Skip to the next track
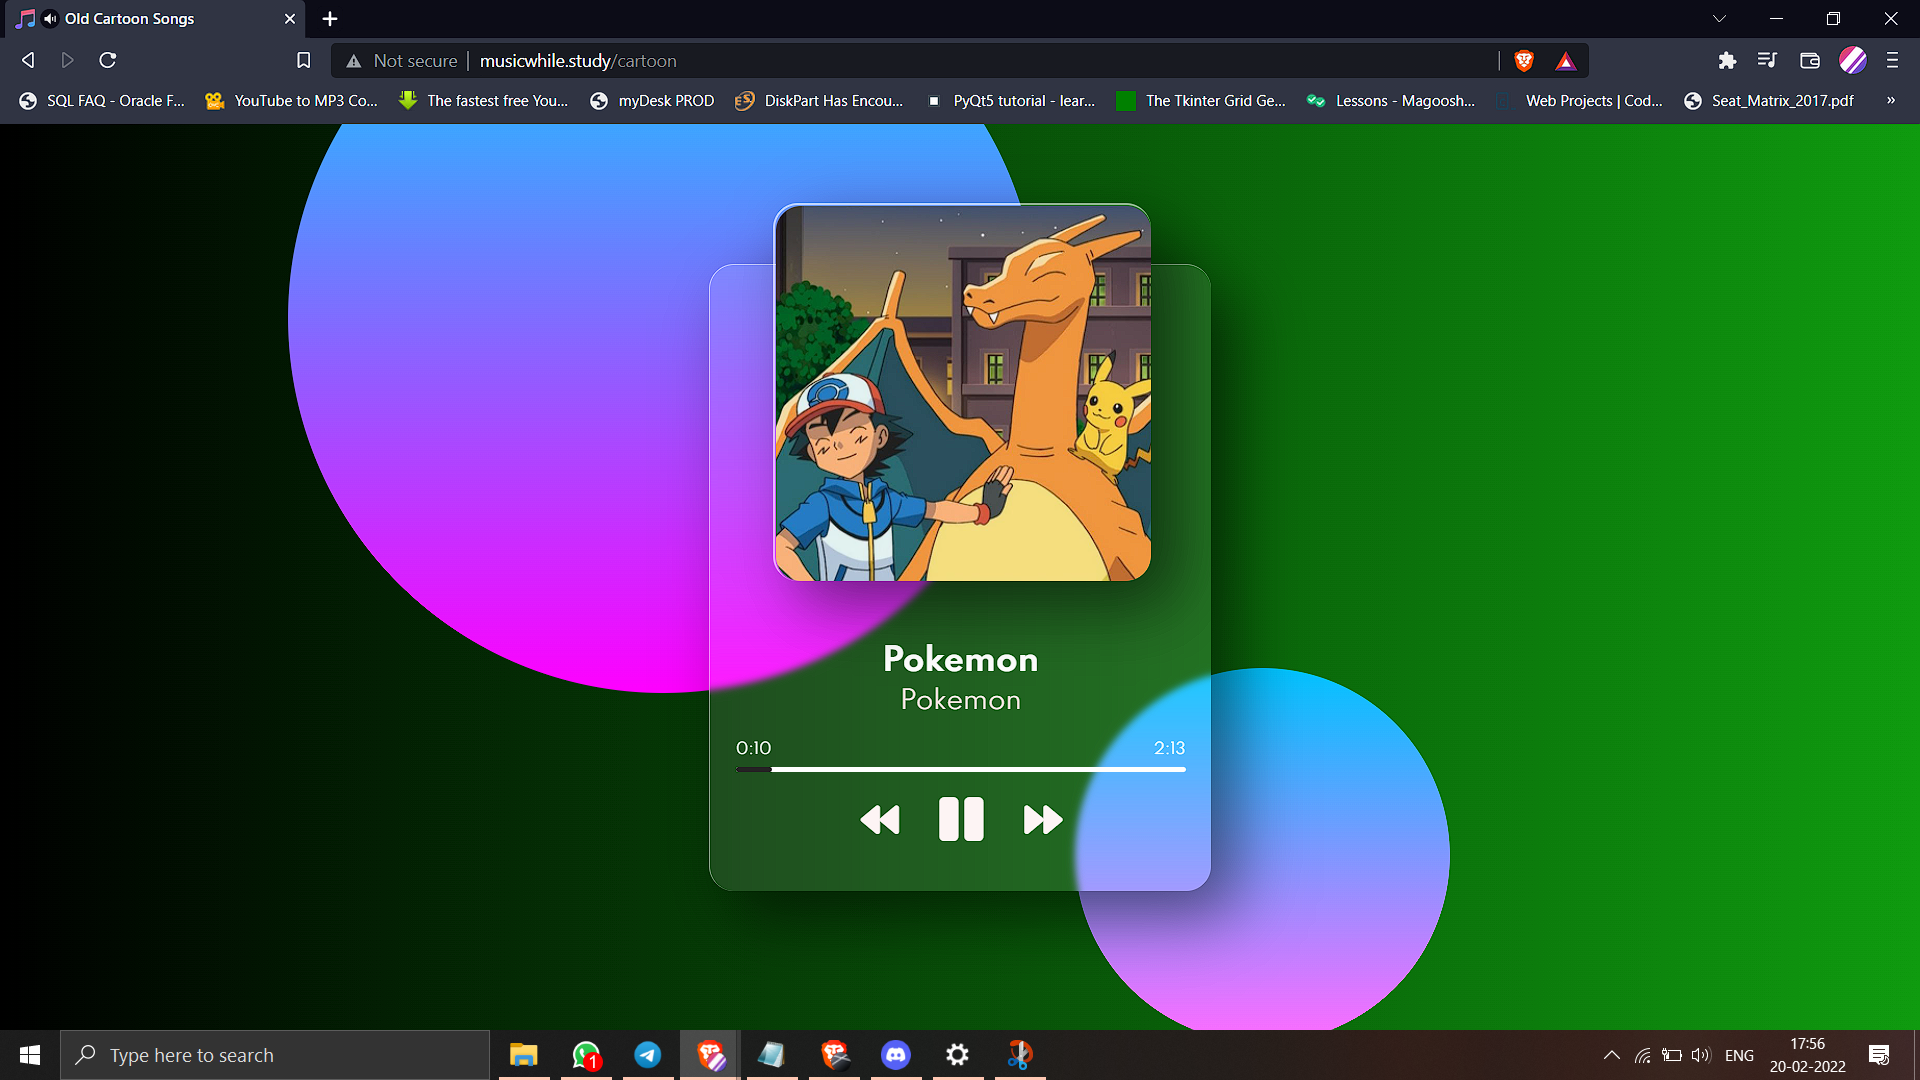Screen dimensions: 1920x1080 pos(1042,820)
